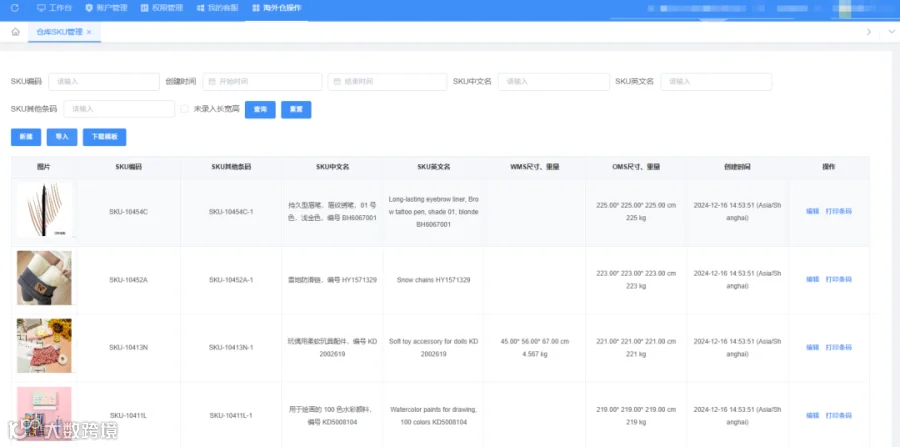This screenshot has width=900, height=447.
Task: Open the product thumbnail for SKU-10413N
Action: [44, 345]
